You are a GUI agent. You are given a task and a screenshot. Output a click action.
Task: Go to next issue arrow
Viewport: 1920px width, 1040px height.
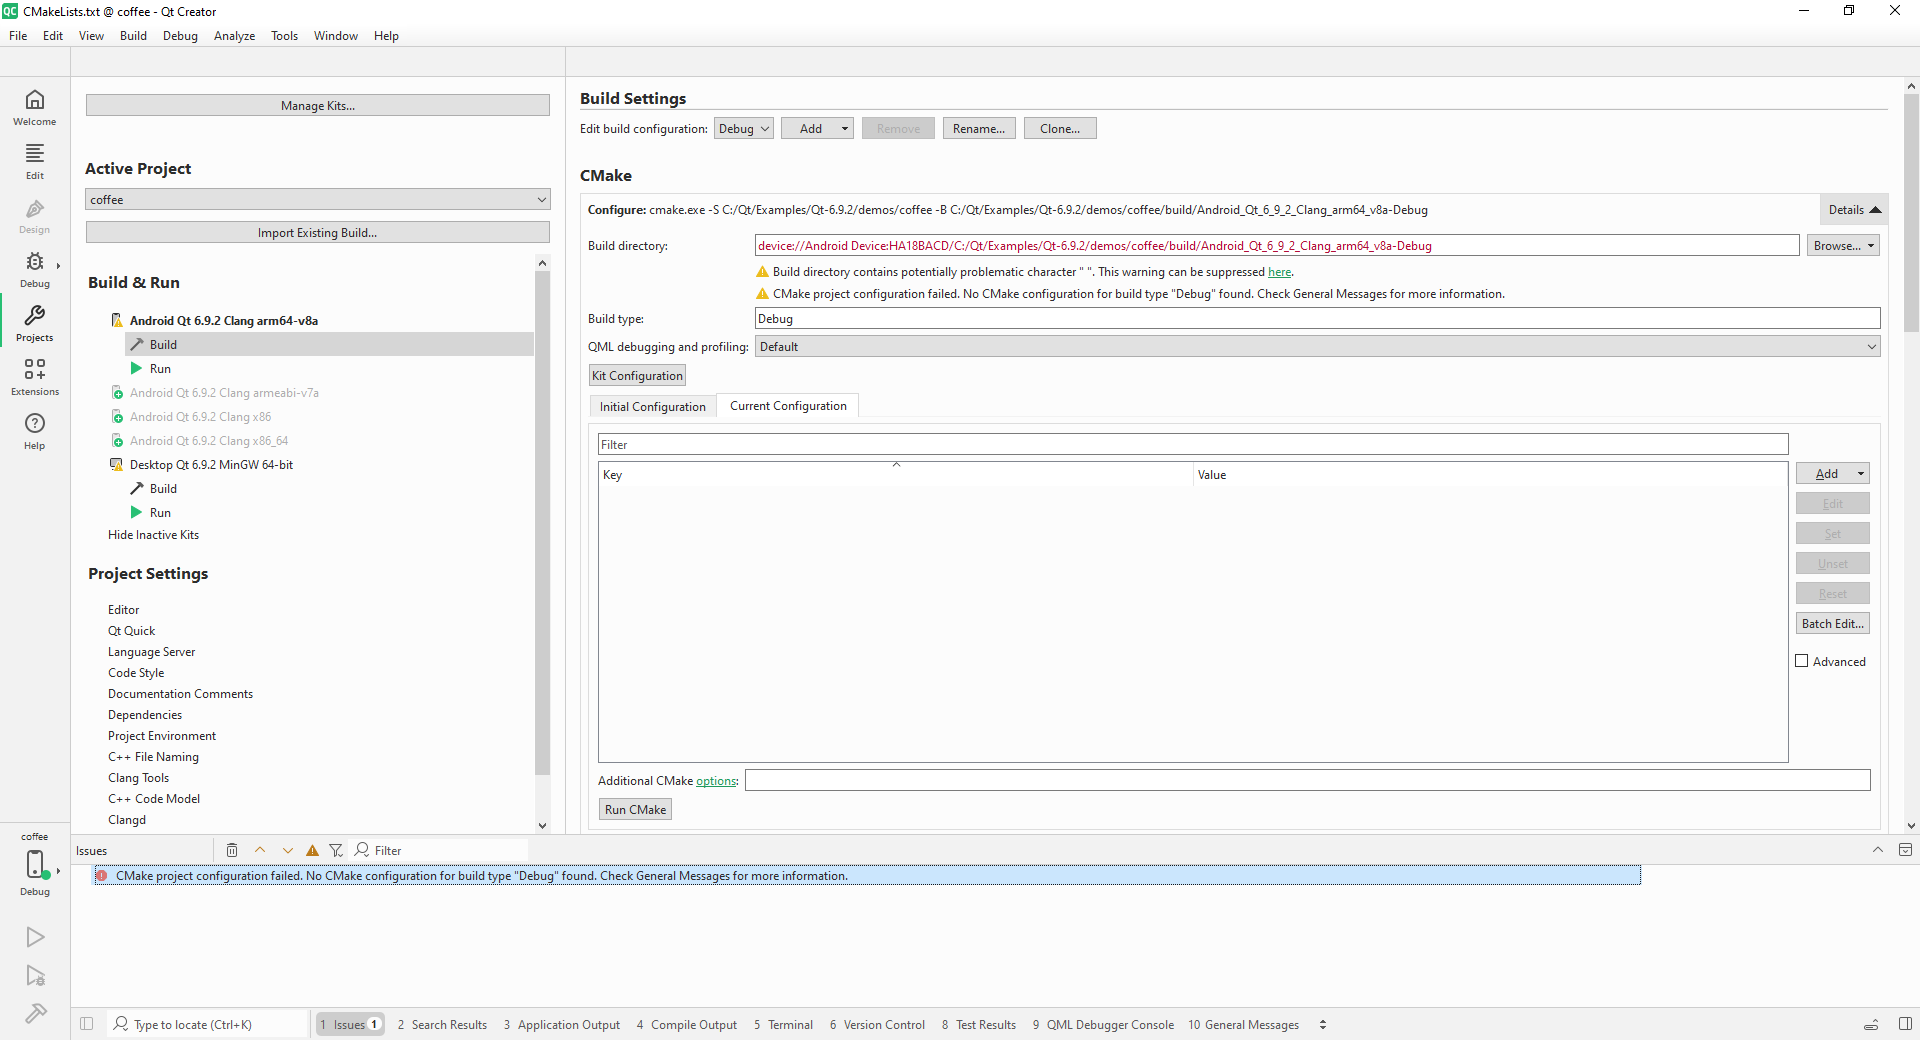tap(288, 850)
